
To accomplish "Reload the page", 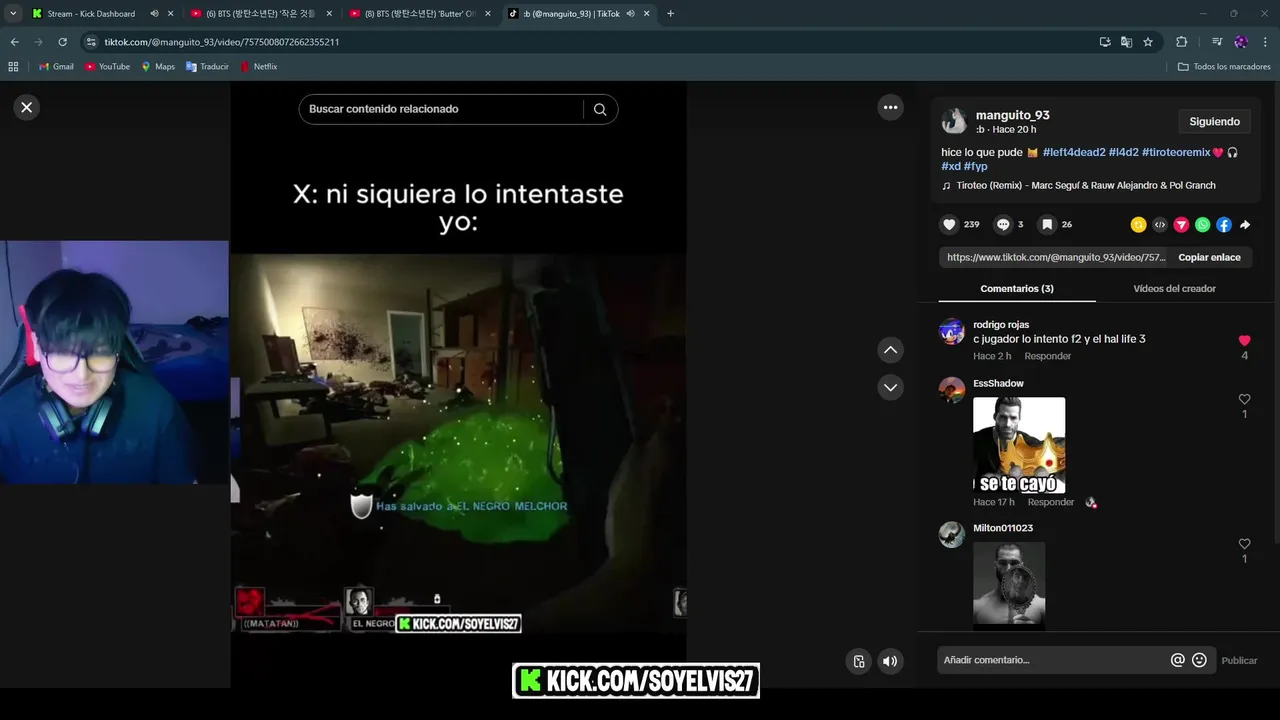I will click(62, 42).
